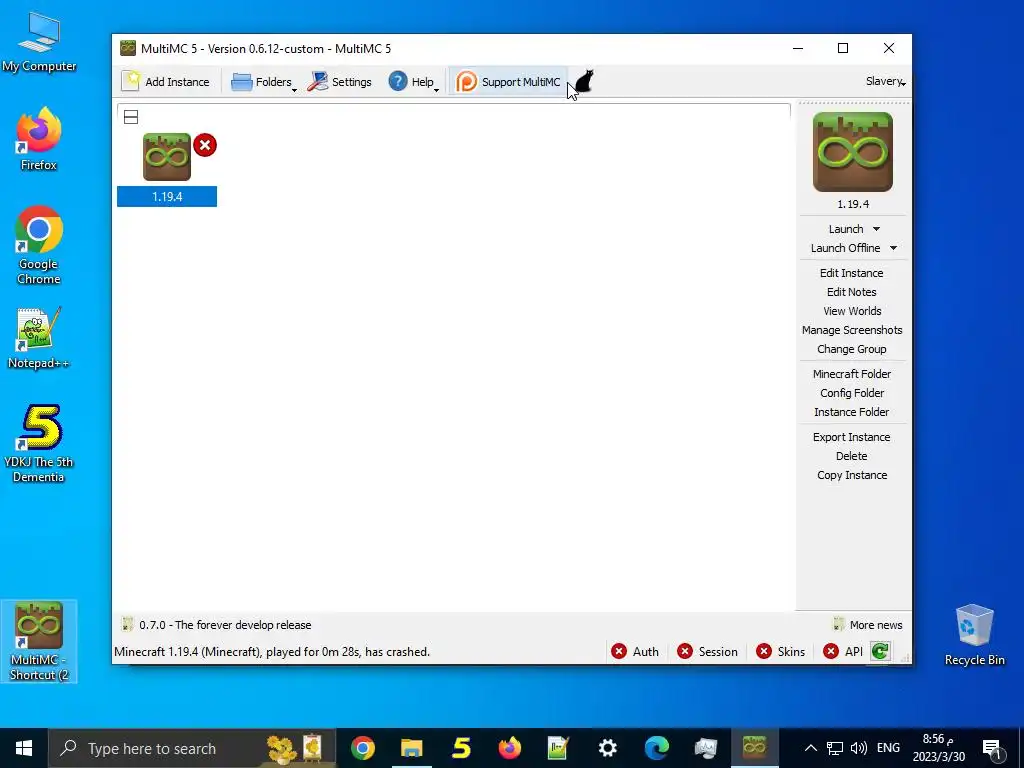
Task: Click the large 1.19.4 instance icon in sidebar
Action: tap(852, 152)
